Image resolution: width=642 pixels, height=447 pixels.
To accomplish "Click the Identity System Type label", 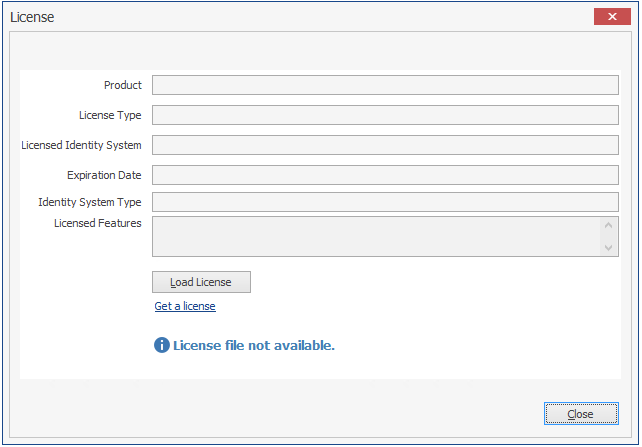I will pos(90,202).
